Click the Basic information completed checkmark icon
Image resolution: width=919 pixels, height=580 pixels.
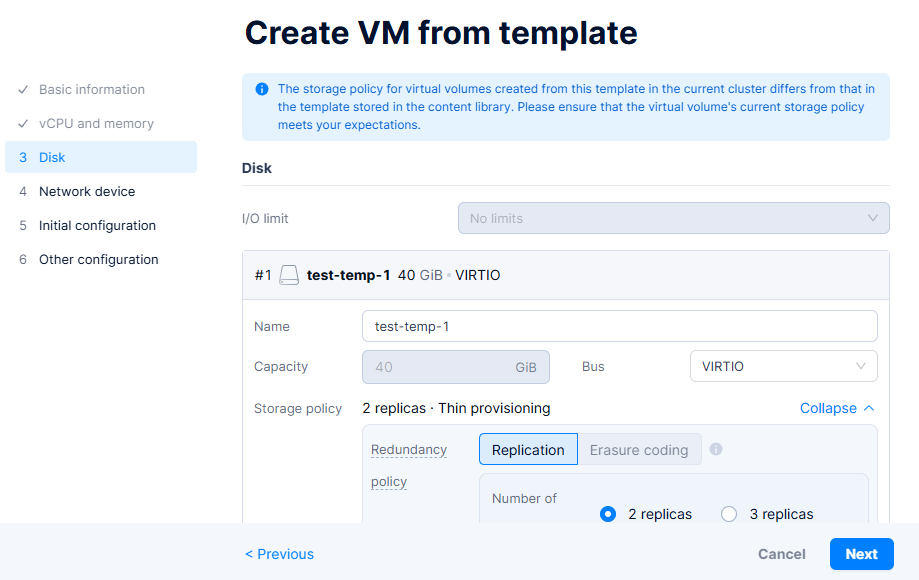point(23,90)
